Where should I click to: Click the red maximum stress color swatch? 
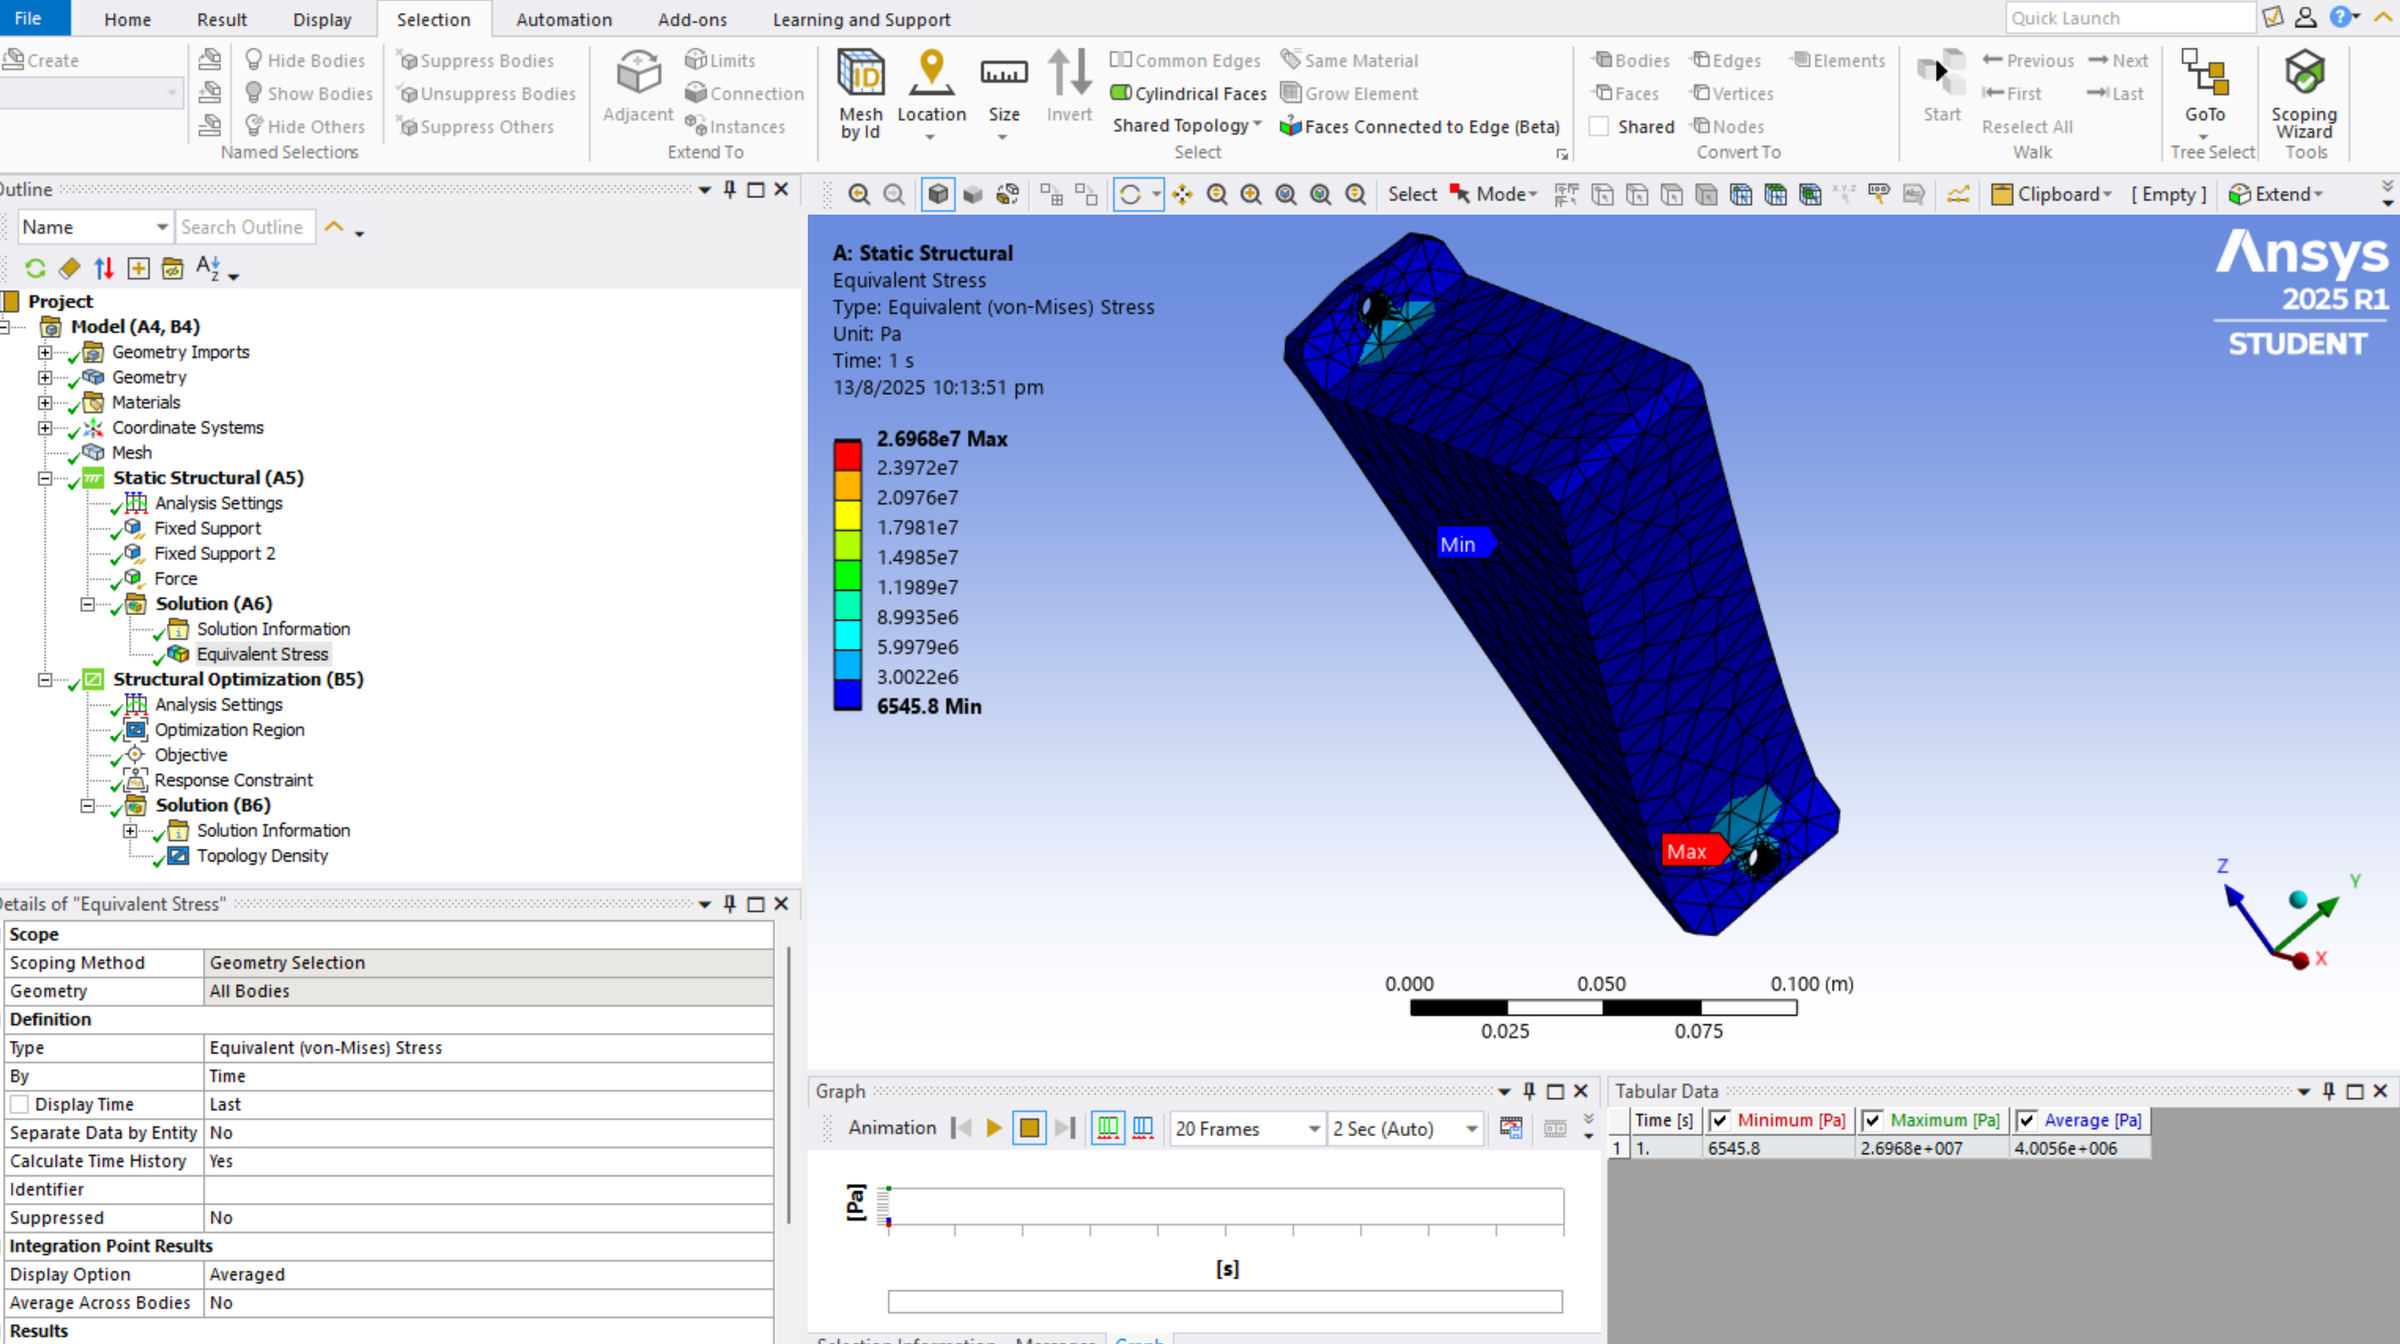(846, 455)
